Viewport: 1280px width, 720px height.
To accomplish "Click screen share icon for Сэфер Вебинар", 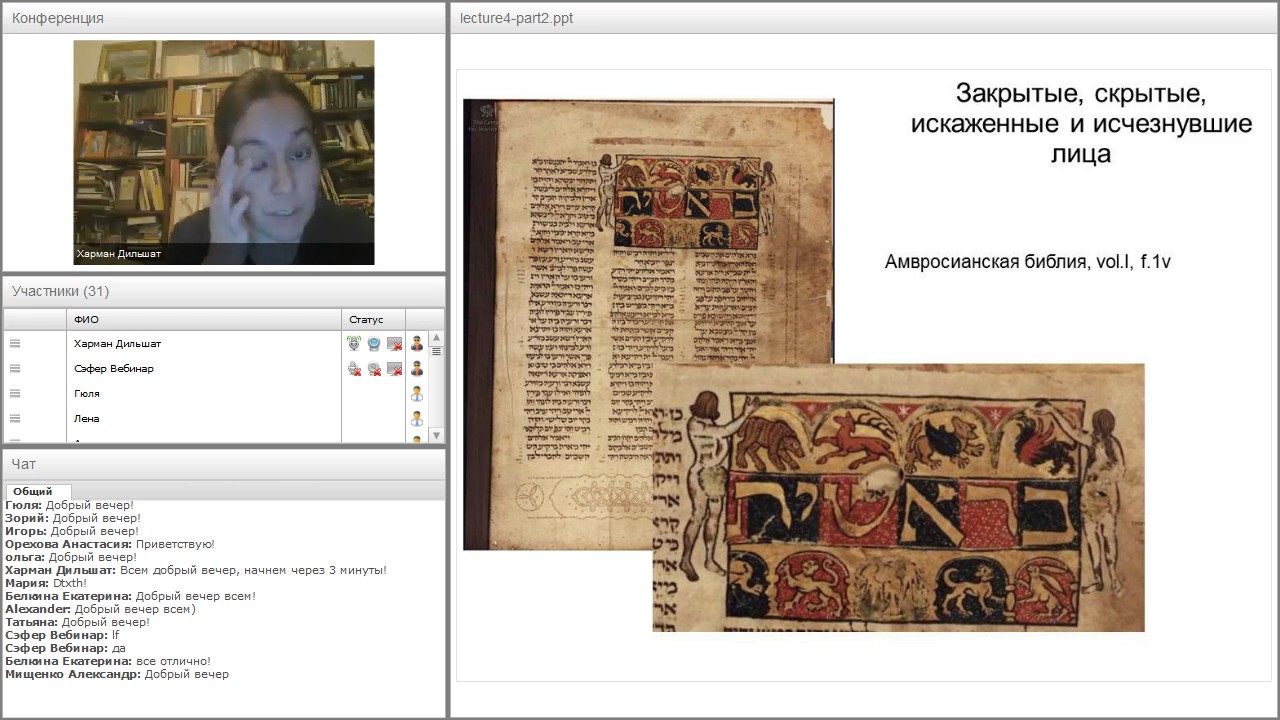I will pyautogui.click(x=394, y=368).
